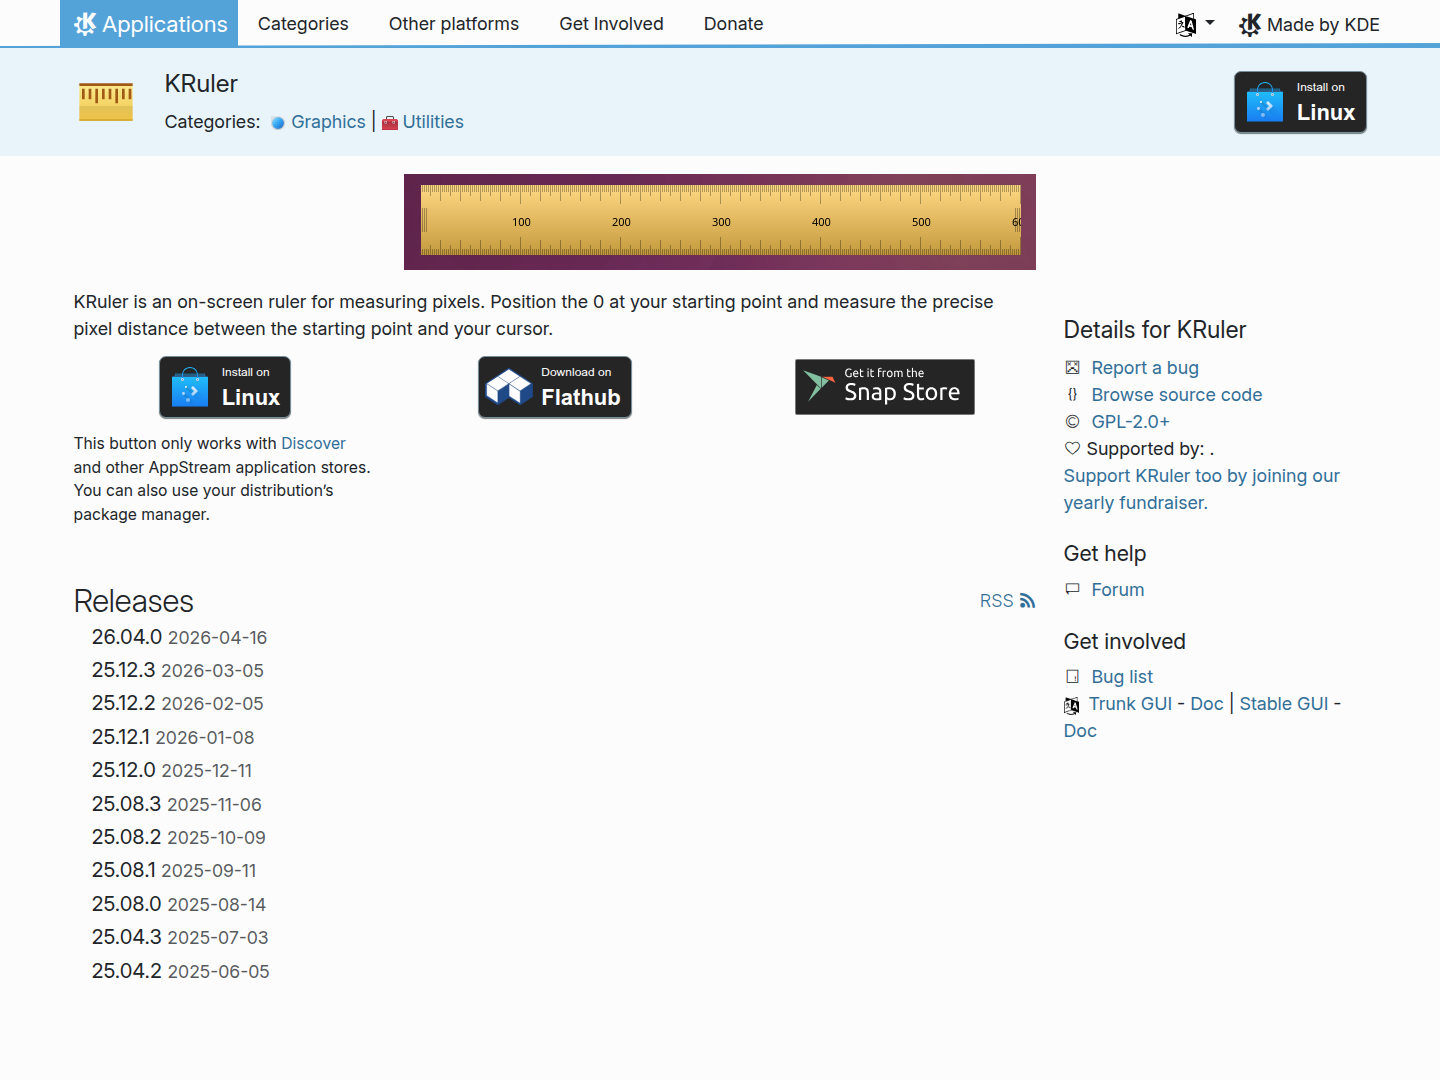Open the Graphics category link
This screenshot has width=1440, height=1080.
328,122
